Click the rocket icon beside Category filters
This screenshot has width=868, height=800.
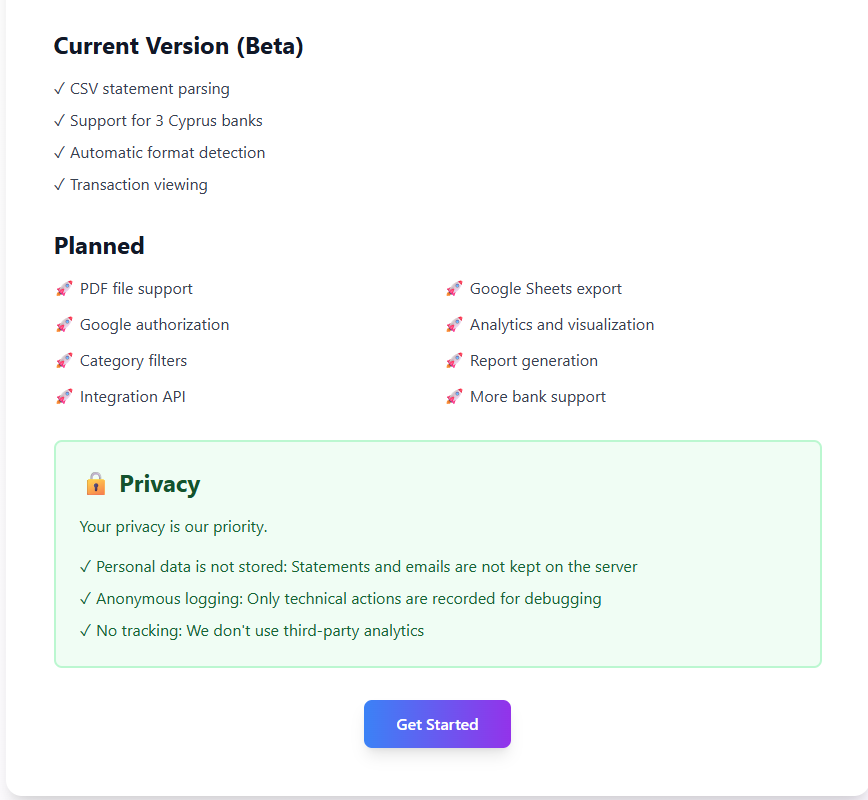pyautogui.click(x=63, y=360)
